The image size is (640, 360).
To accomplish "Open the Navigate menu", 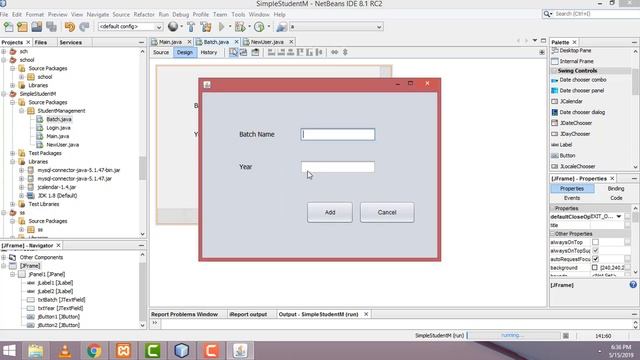I will click(98, 14).
